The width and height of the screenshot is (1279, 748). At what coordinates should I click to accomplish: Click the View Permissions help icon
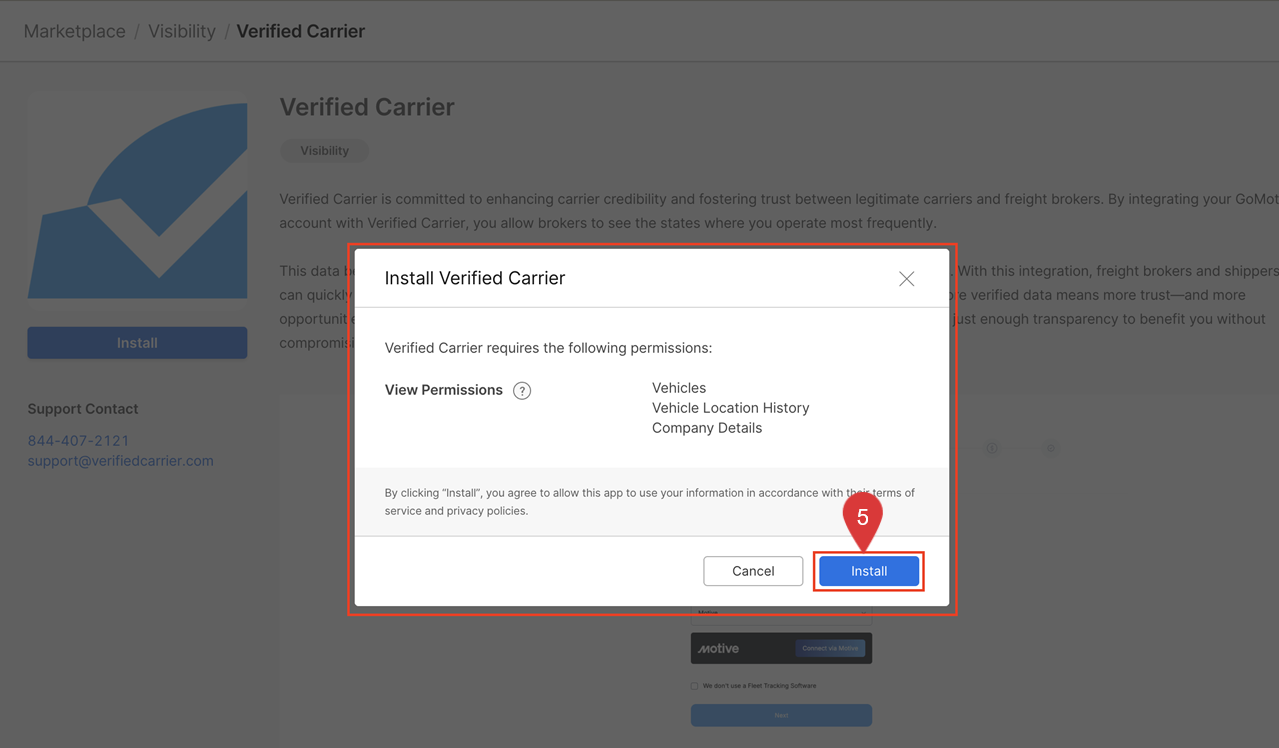522,391
